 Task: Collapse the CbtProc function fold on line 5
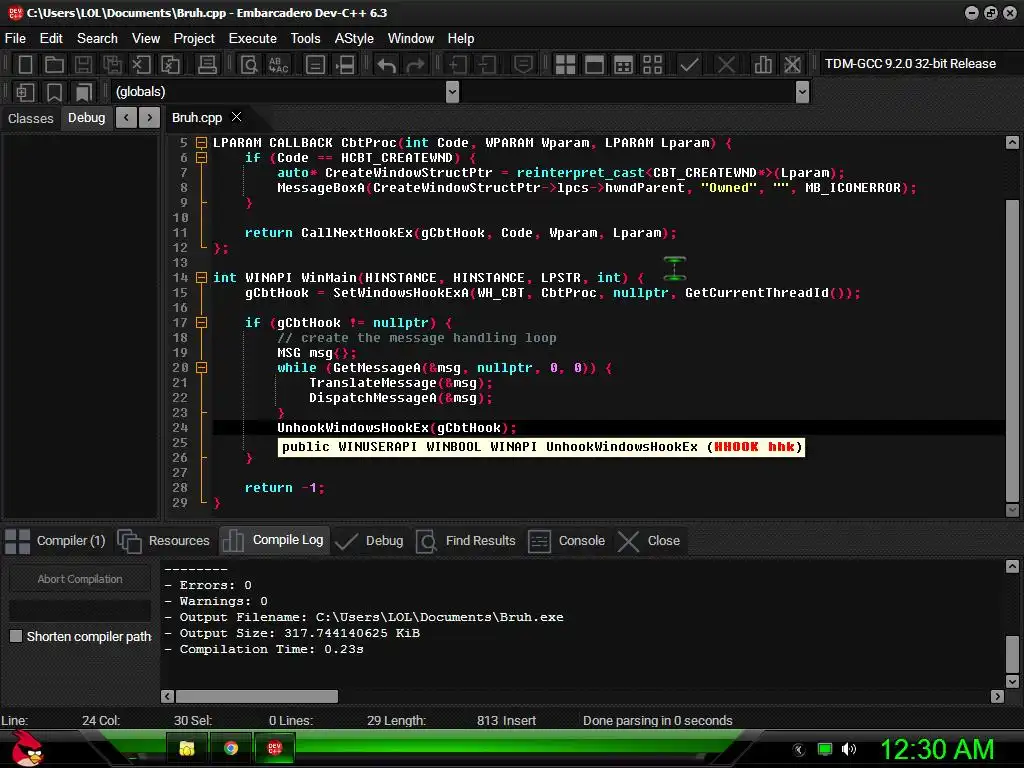tap(202, 143)
